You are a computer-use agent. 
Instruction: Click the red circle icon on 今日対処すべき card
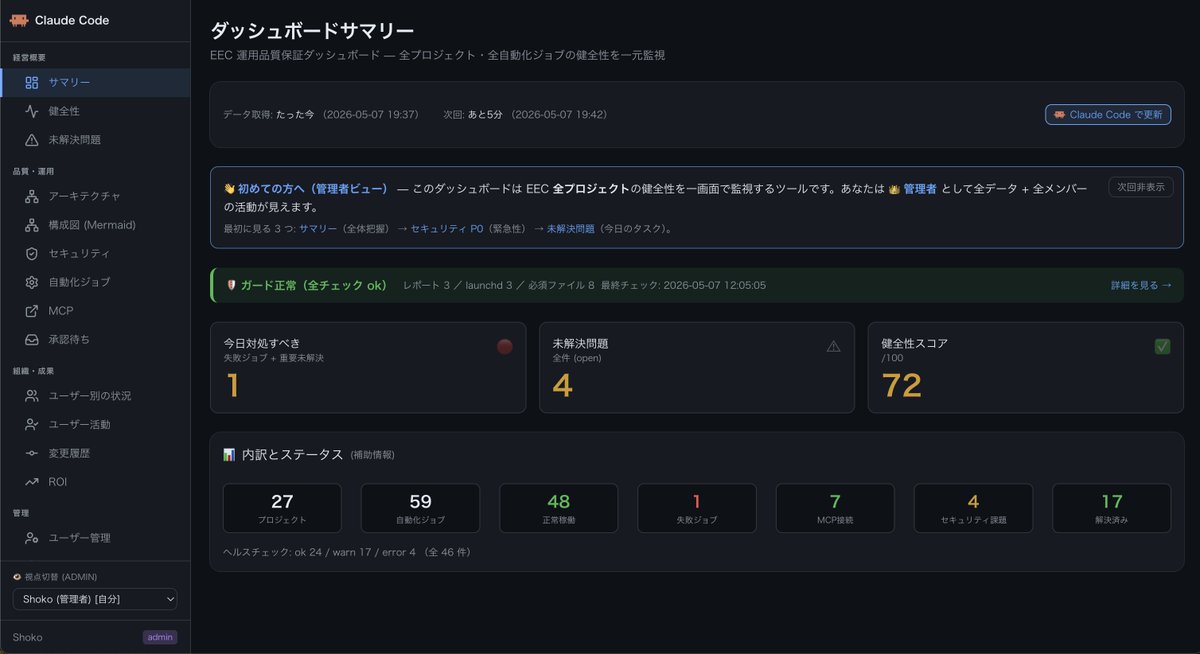(x=505, y=346)
